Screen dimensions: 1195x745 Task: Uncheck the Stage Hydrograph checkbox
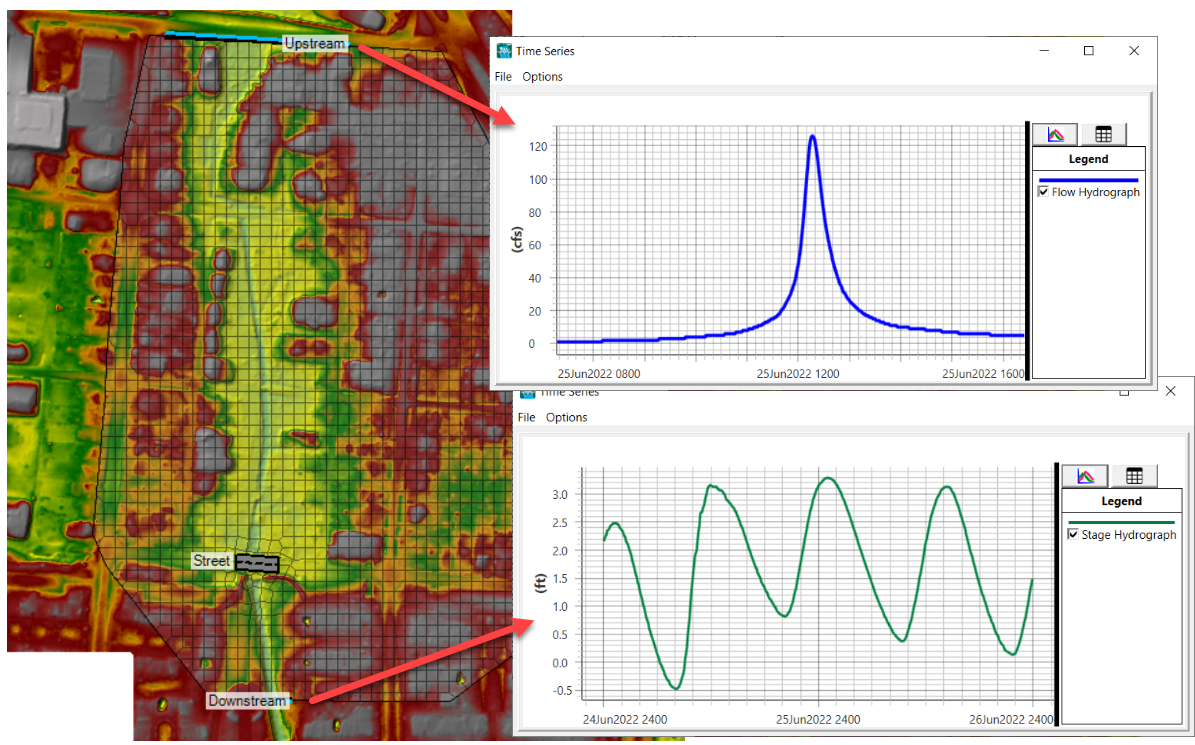click(1073, 535)
